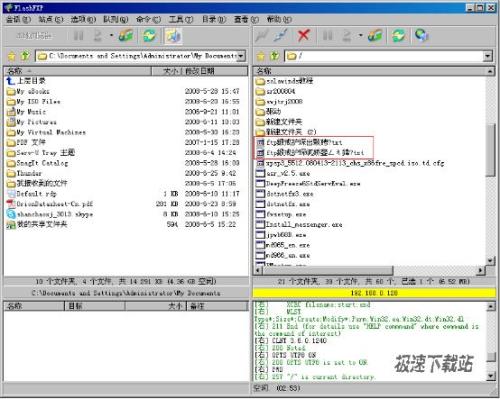Select the My eBooks folder

point(28,91)
